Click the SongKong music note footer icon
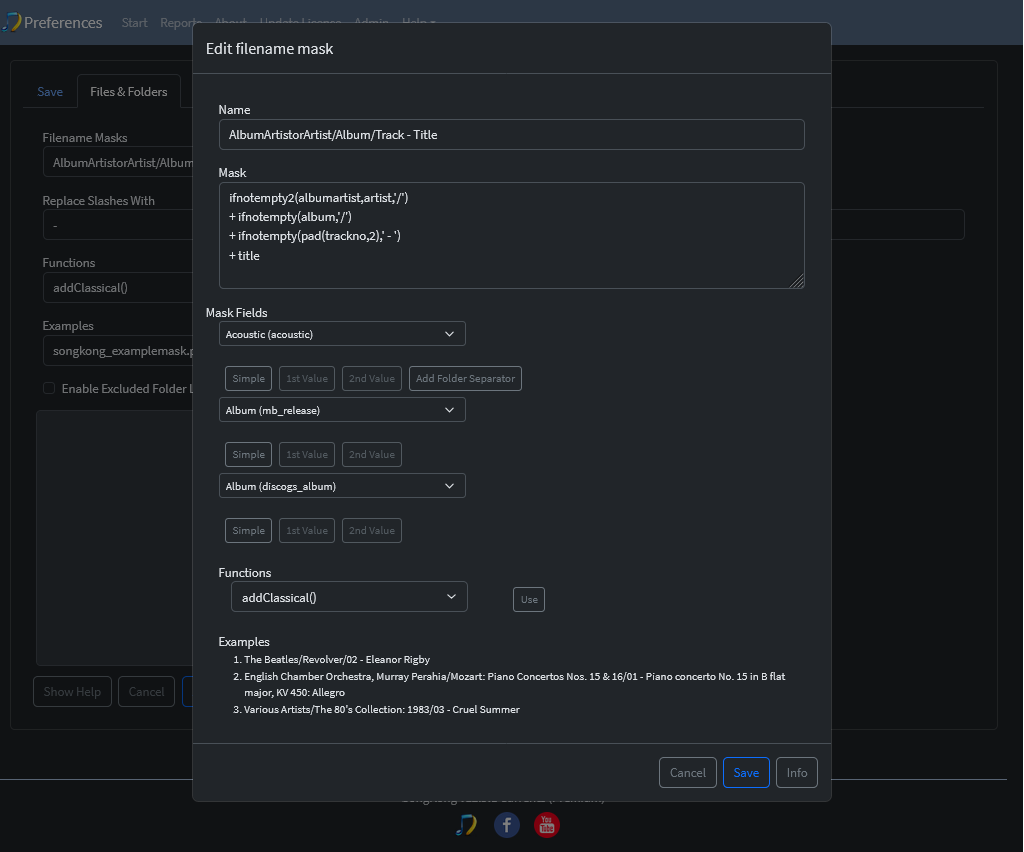1024x852 pixels. click(466, 825)
